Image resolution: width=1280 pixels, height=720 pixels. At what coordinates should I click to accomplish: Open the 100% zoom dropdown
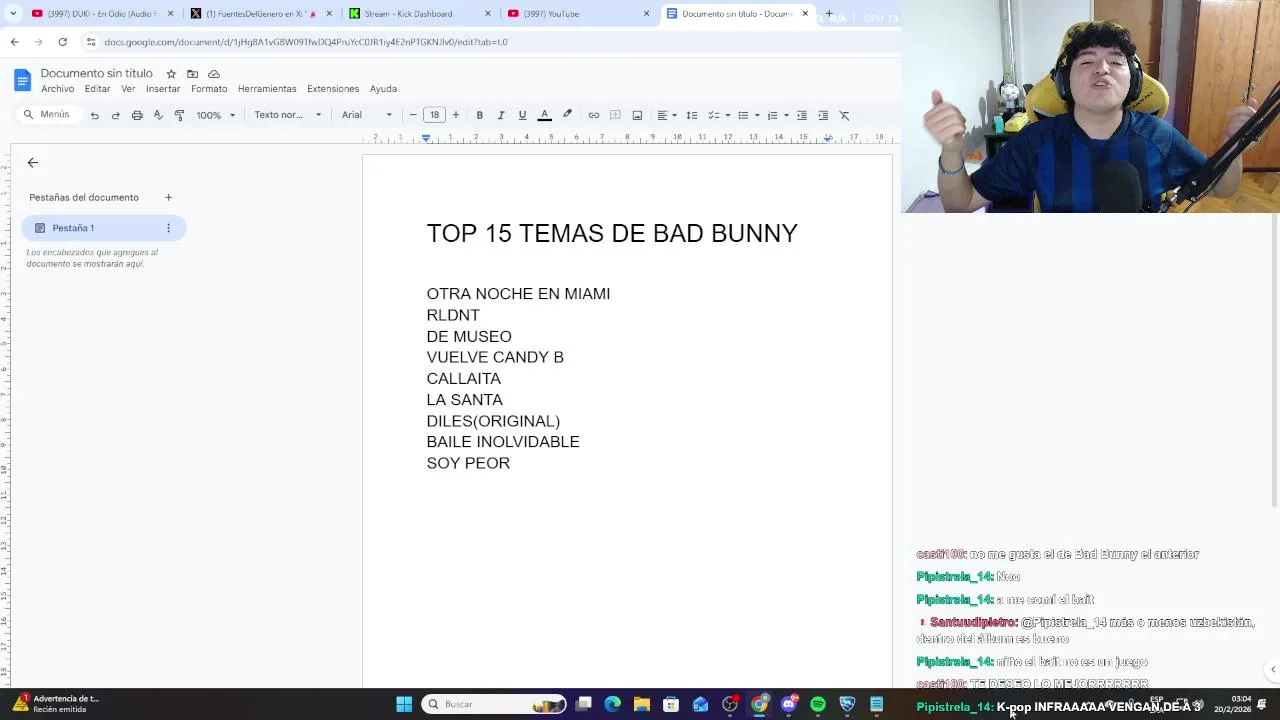(x=215, y=115)
